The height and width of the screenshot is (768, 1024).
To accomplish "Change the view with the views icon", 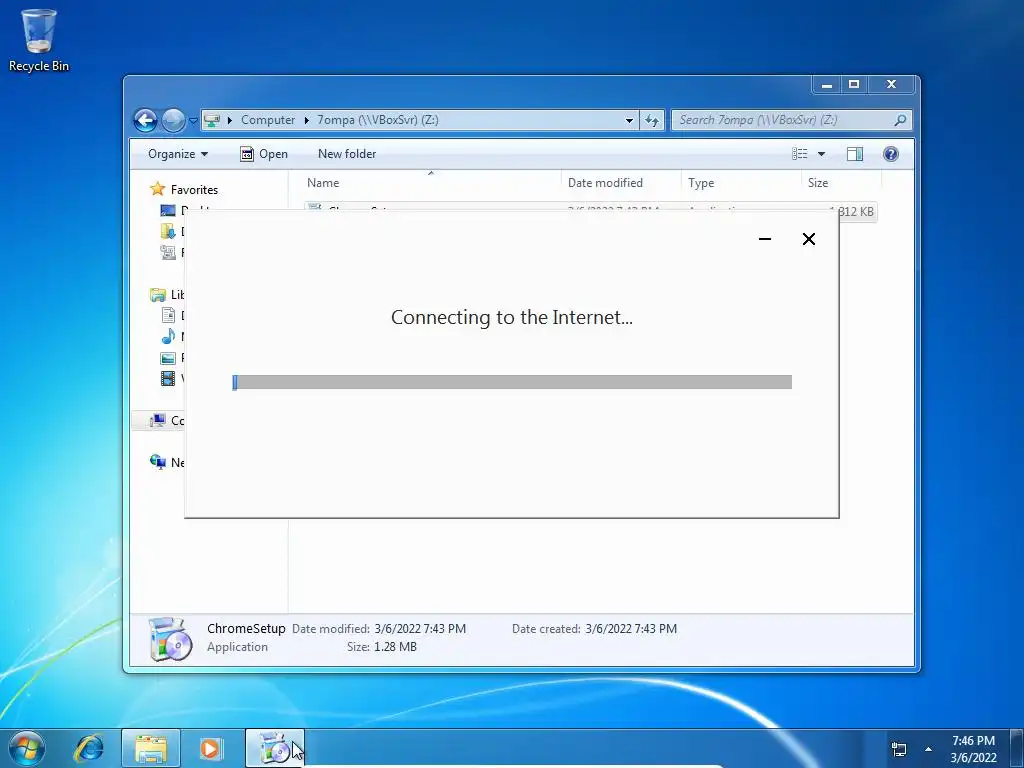I will pyautogui.click(x=799, y=154).
